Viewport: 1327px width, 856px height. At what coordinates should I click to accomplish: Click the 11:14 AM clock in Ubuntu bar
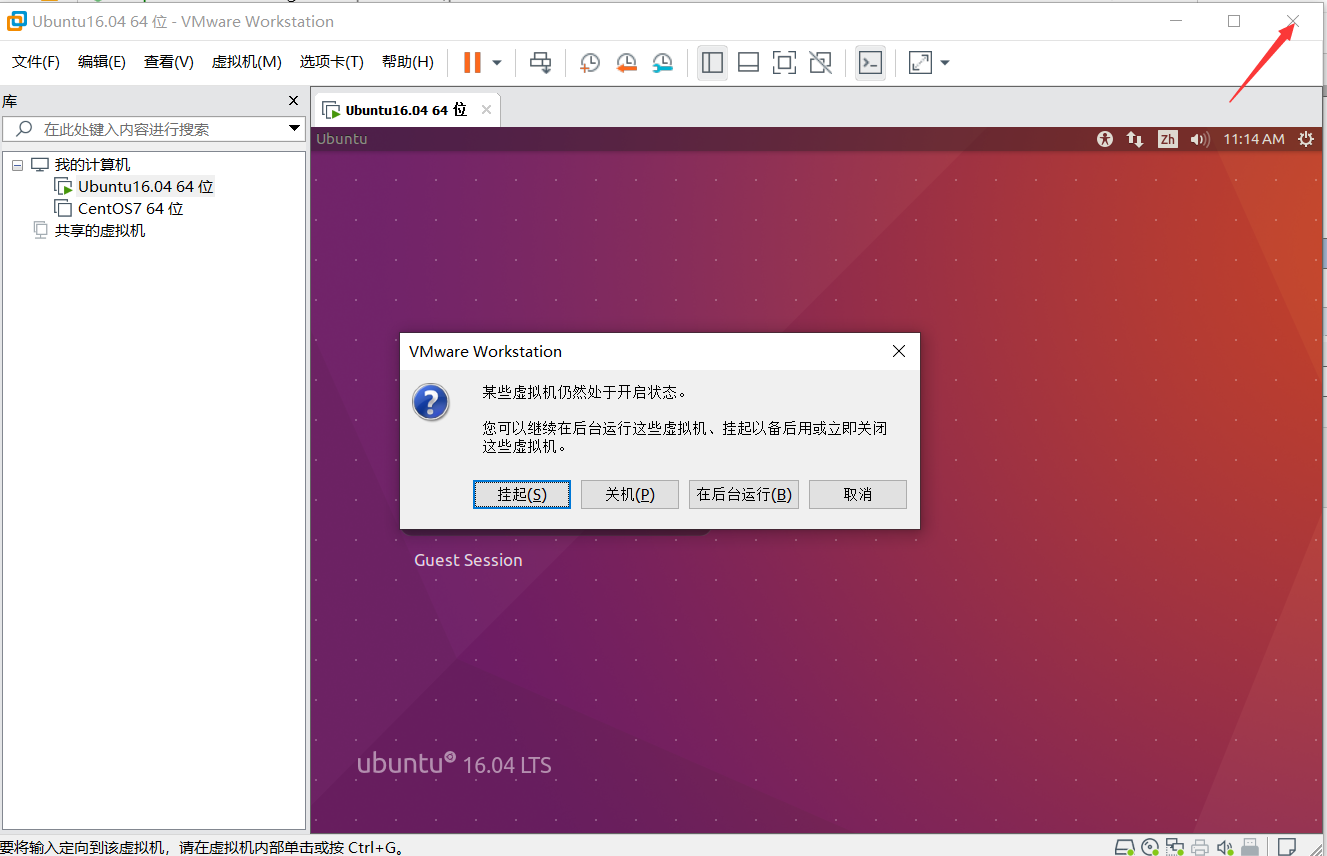[x=1254, y=139]
